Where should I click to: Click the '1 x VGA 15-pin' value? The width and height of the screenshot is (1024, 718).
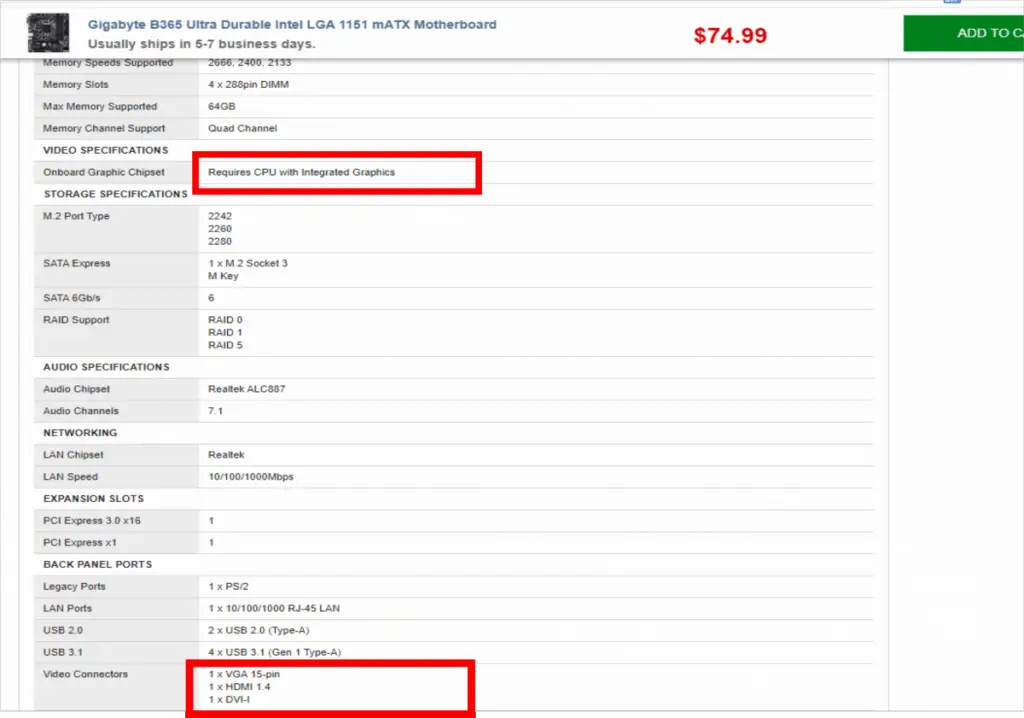(244, 674)
